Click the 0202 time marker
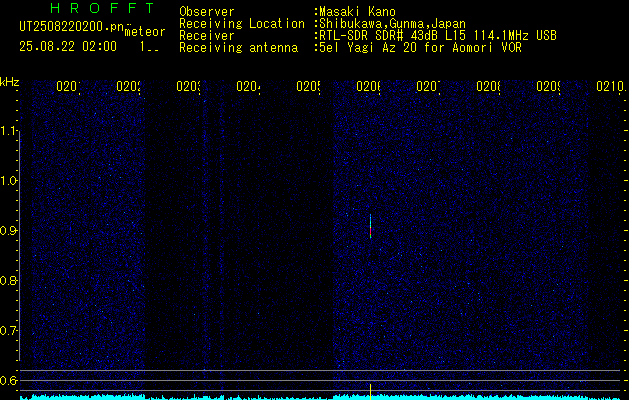 128,86
